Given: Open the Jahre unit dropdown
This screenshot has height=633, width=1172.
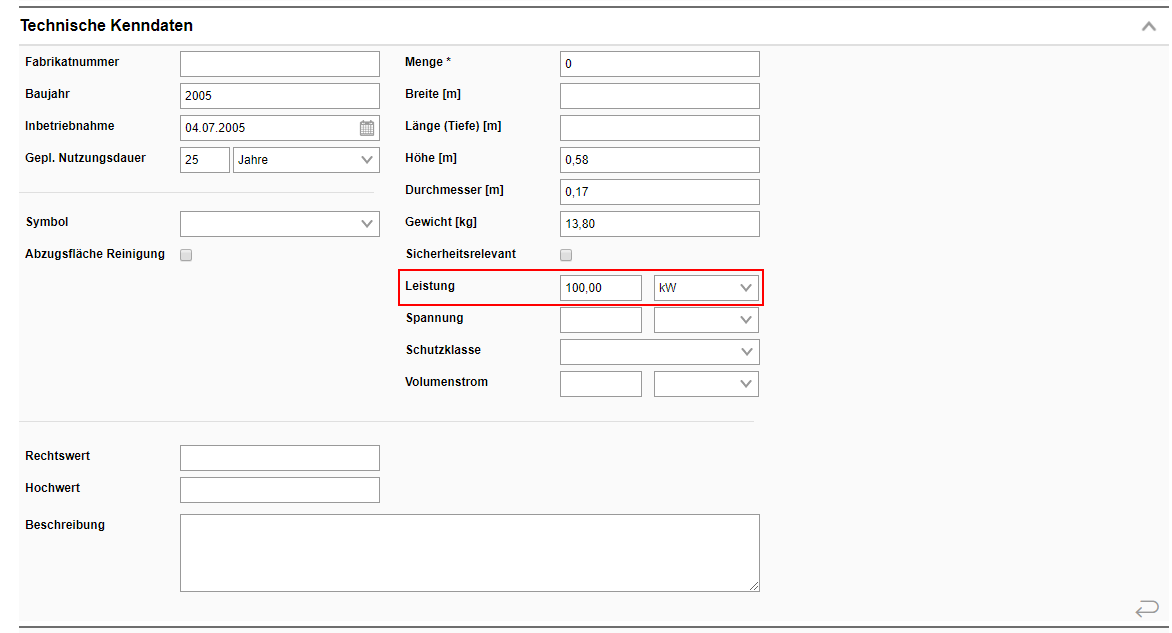Looking at the screenshot, I should point(306,160).
